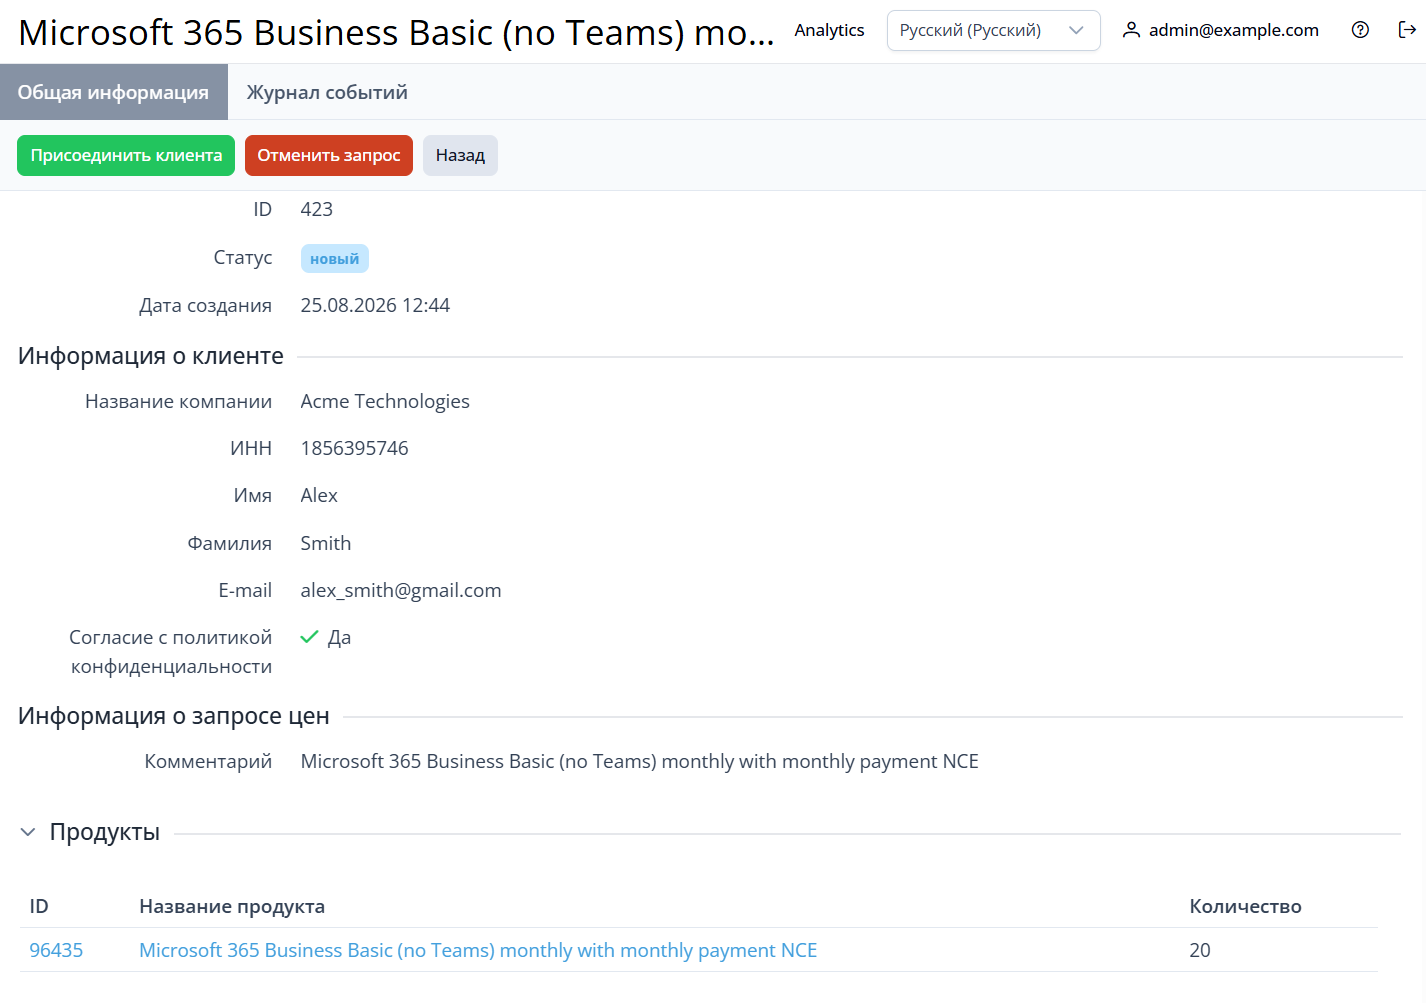
Task: Click the red Отменить запрос button
Action: (328, 155)
